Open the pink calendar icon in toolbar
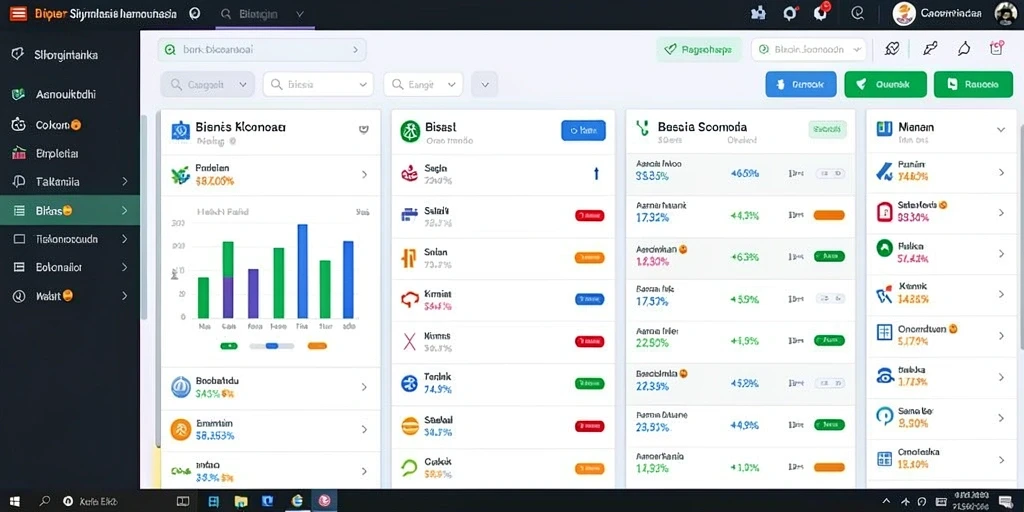 [x=997, y=48]
